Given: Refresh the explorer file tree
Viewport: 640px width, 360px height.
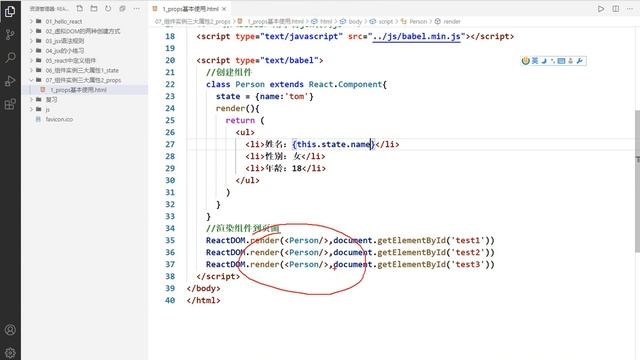Looking at the screenshot, I should (x=108, y=8).
